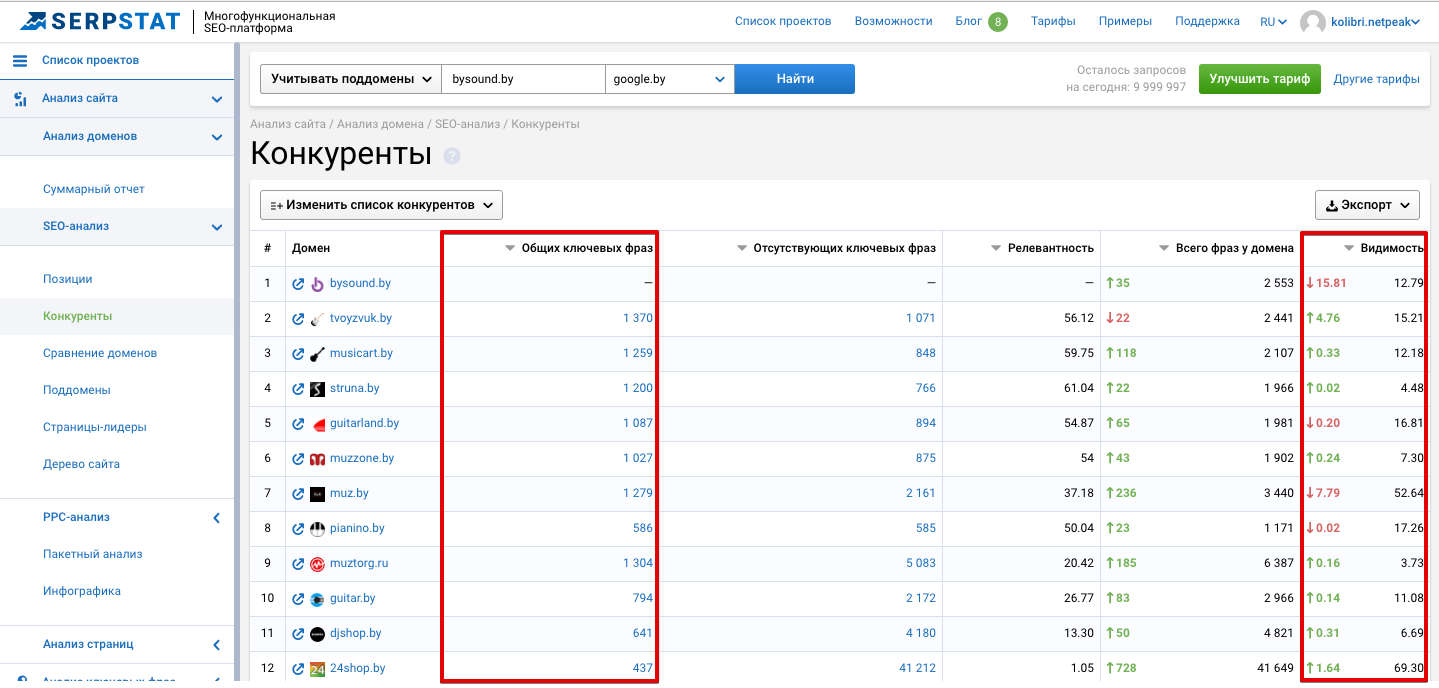The image size is (1439, 688).
Task: Open the Учитывать поддомены dropdown
Action: click(351, 79)
